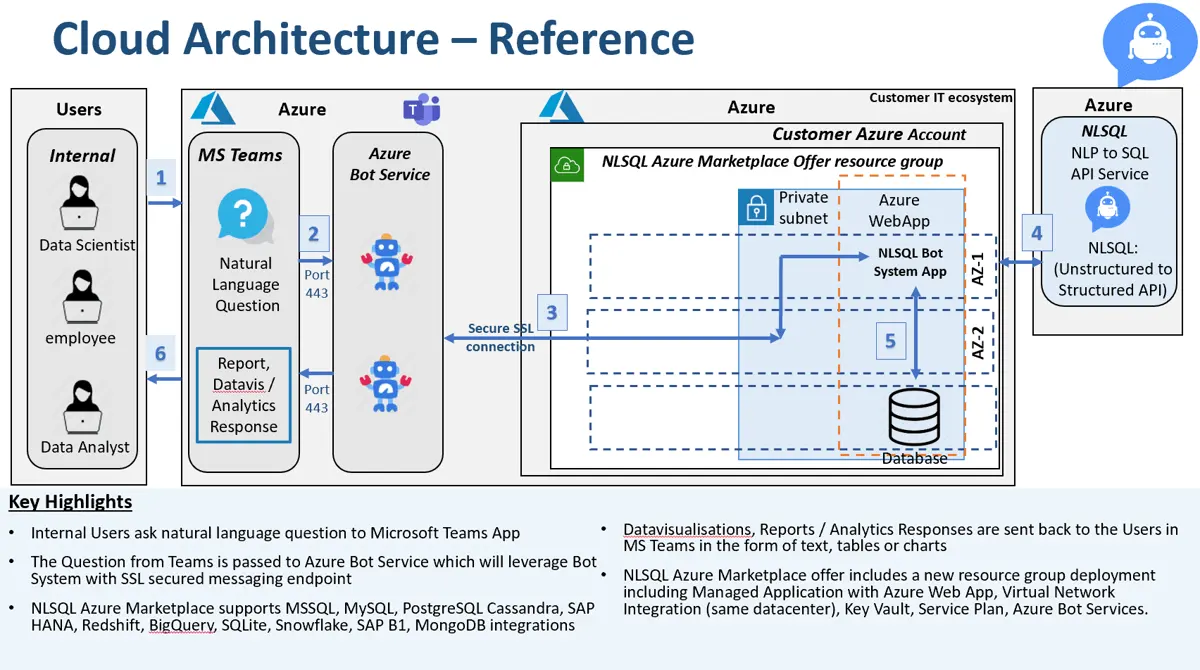Click the Data Scientist user icon
Image resolution: width=1200 pixels, height=670 pixels.
pos(80,203)
